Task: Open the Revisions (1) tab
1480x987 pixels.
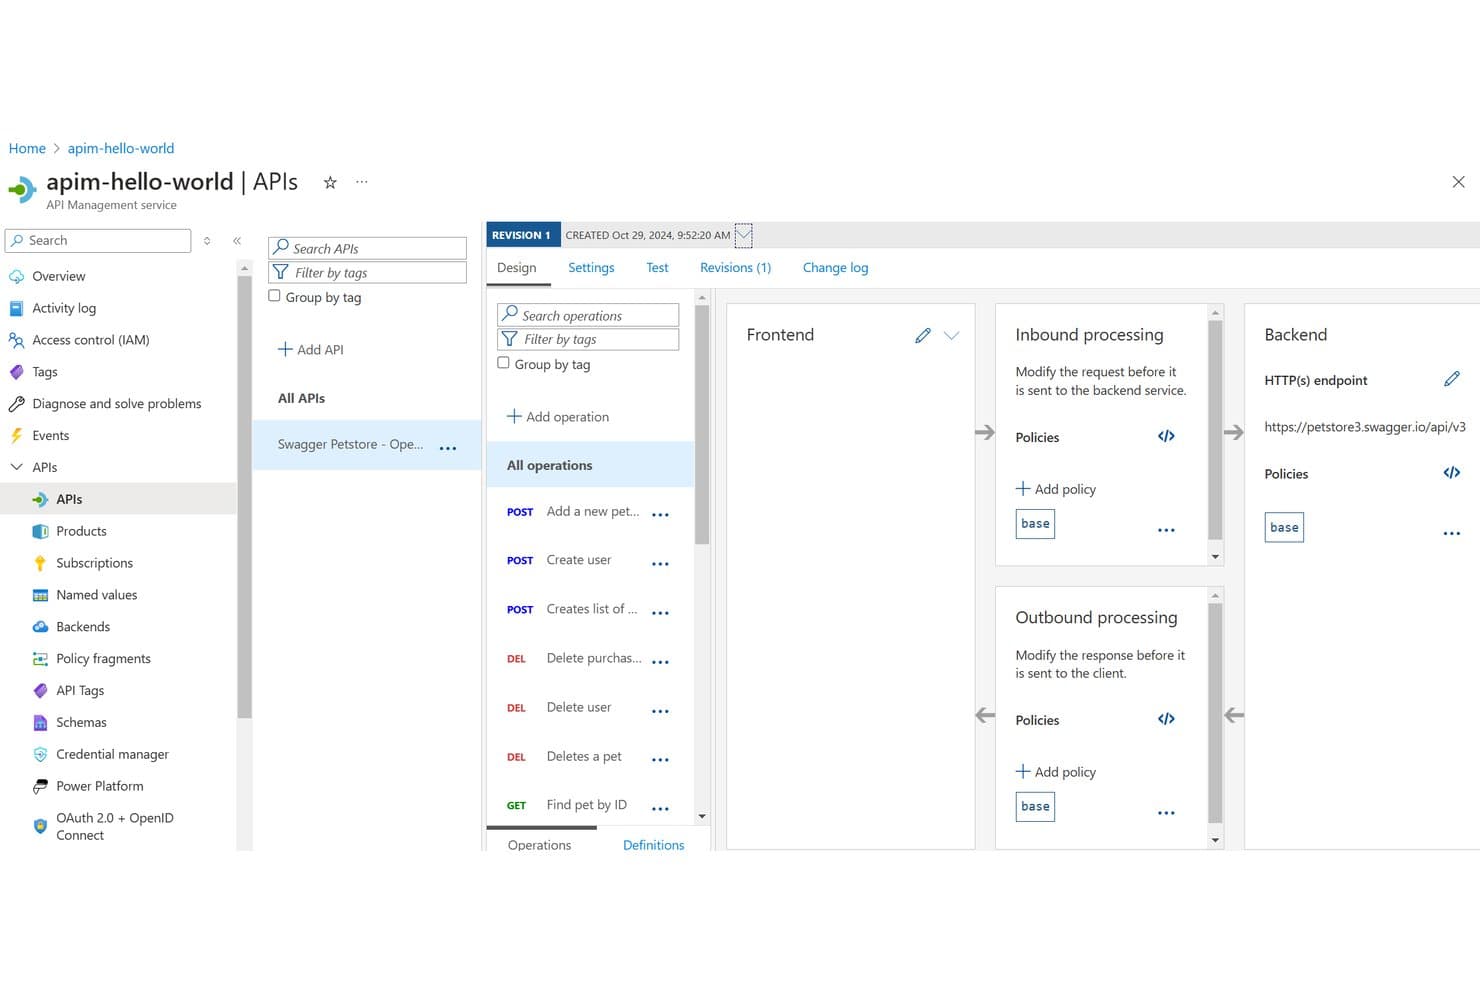Action: tap(735, 268)
